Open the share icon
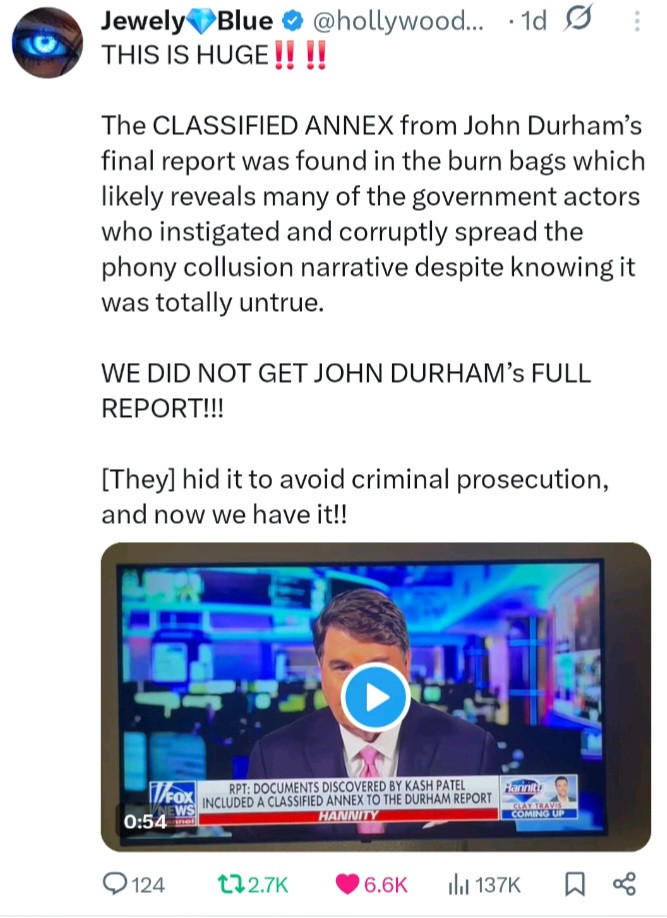Image resolution: width=667 pixels, height=918 pixels. (624, 884)
